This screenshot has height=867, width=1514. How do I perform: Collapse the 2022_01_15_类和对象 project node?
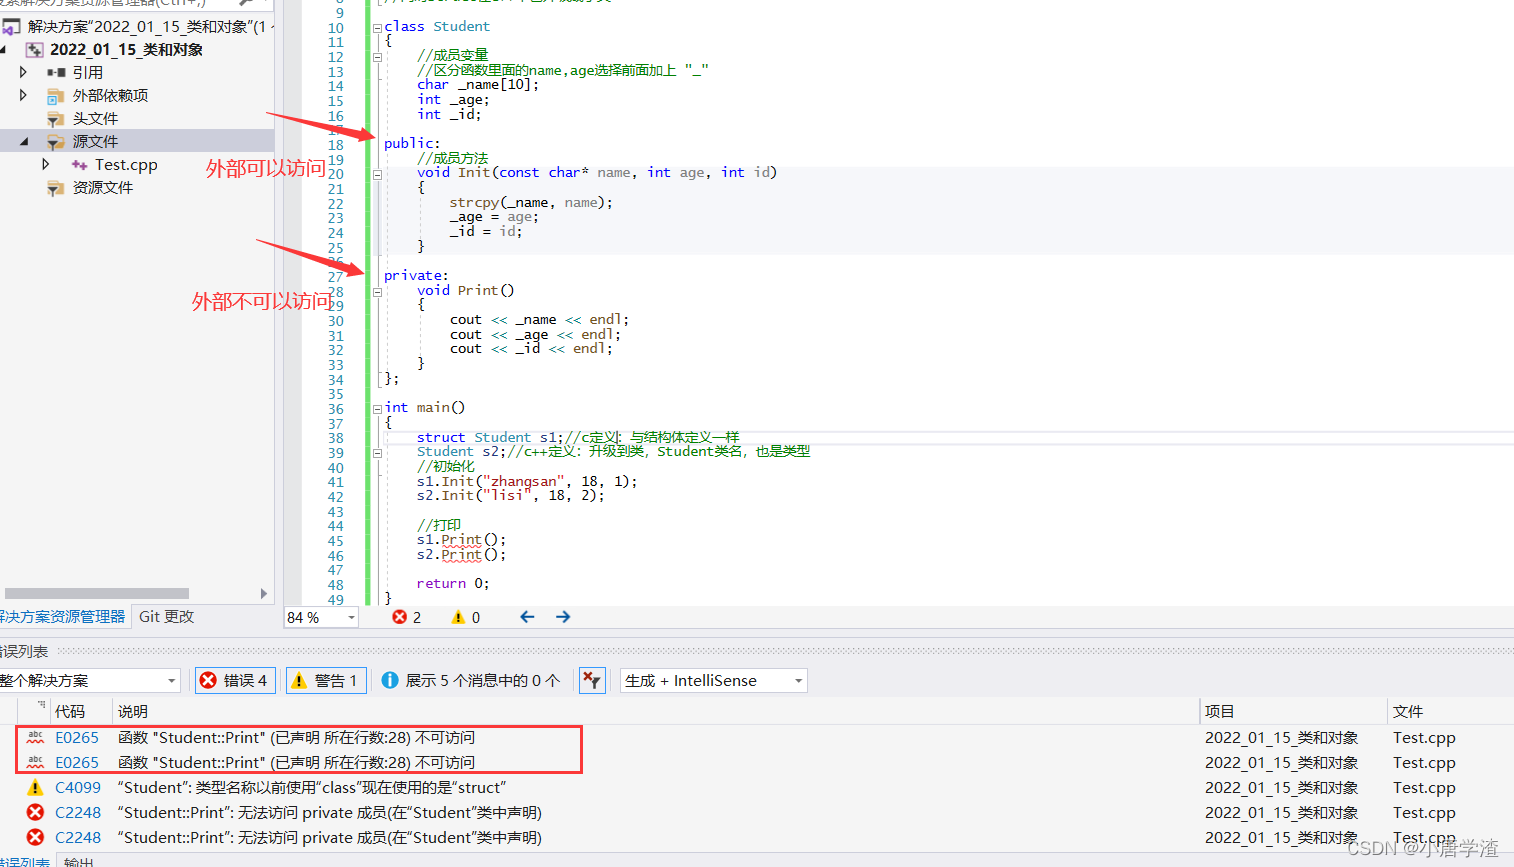[x=3, y=50]
